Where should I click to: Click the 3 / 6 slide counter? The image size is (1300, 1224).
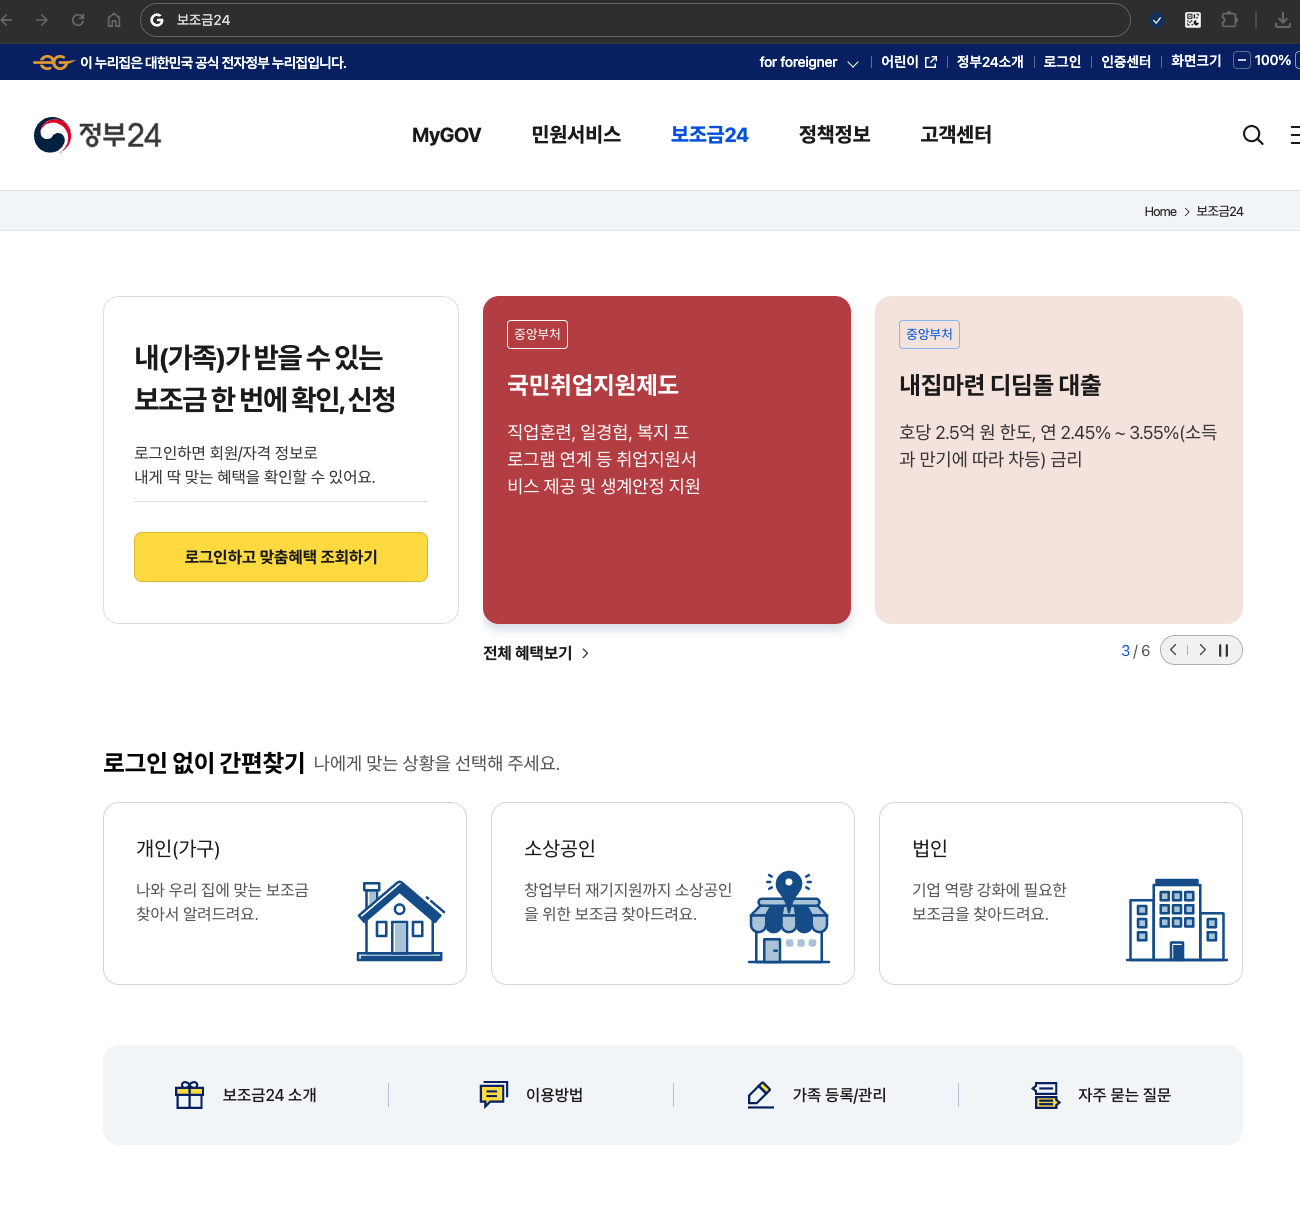[1135, 651]
